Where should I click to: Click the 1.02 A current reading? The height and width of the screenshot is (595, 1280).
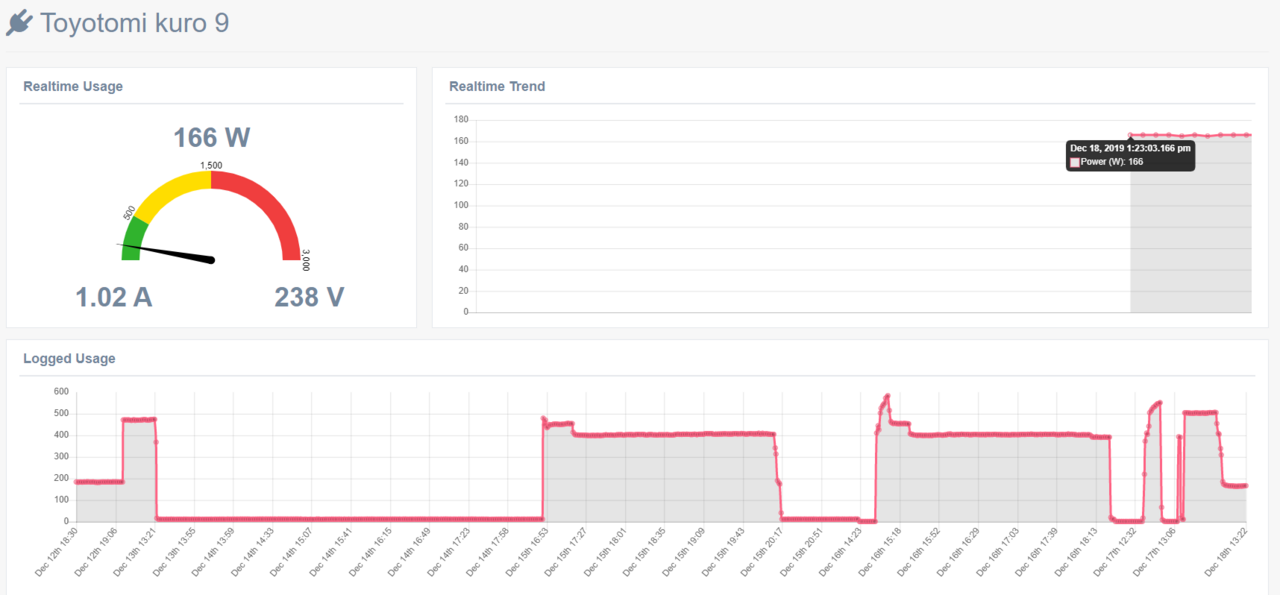tap(114, 297)
